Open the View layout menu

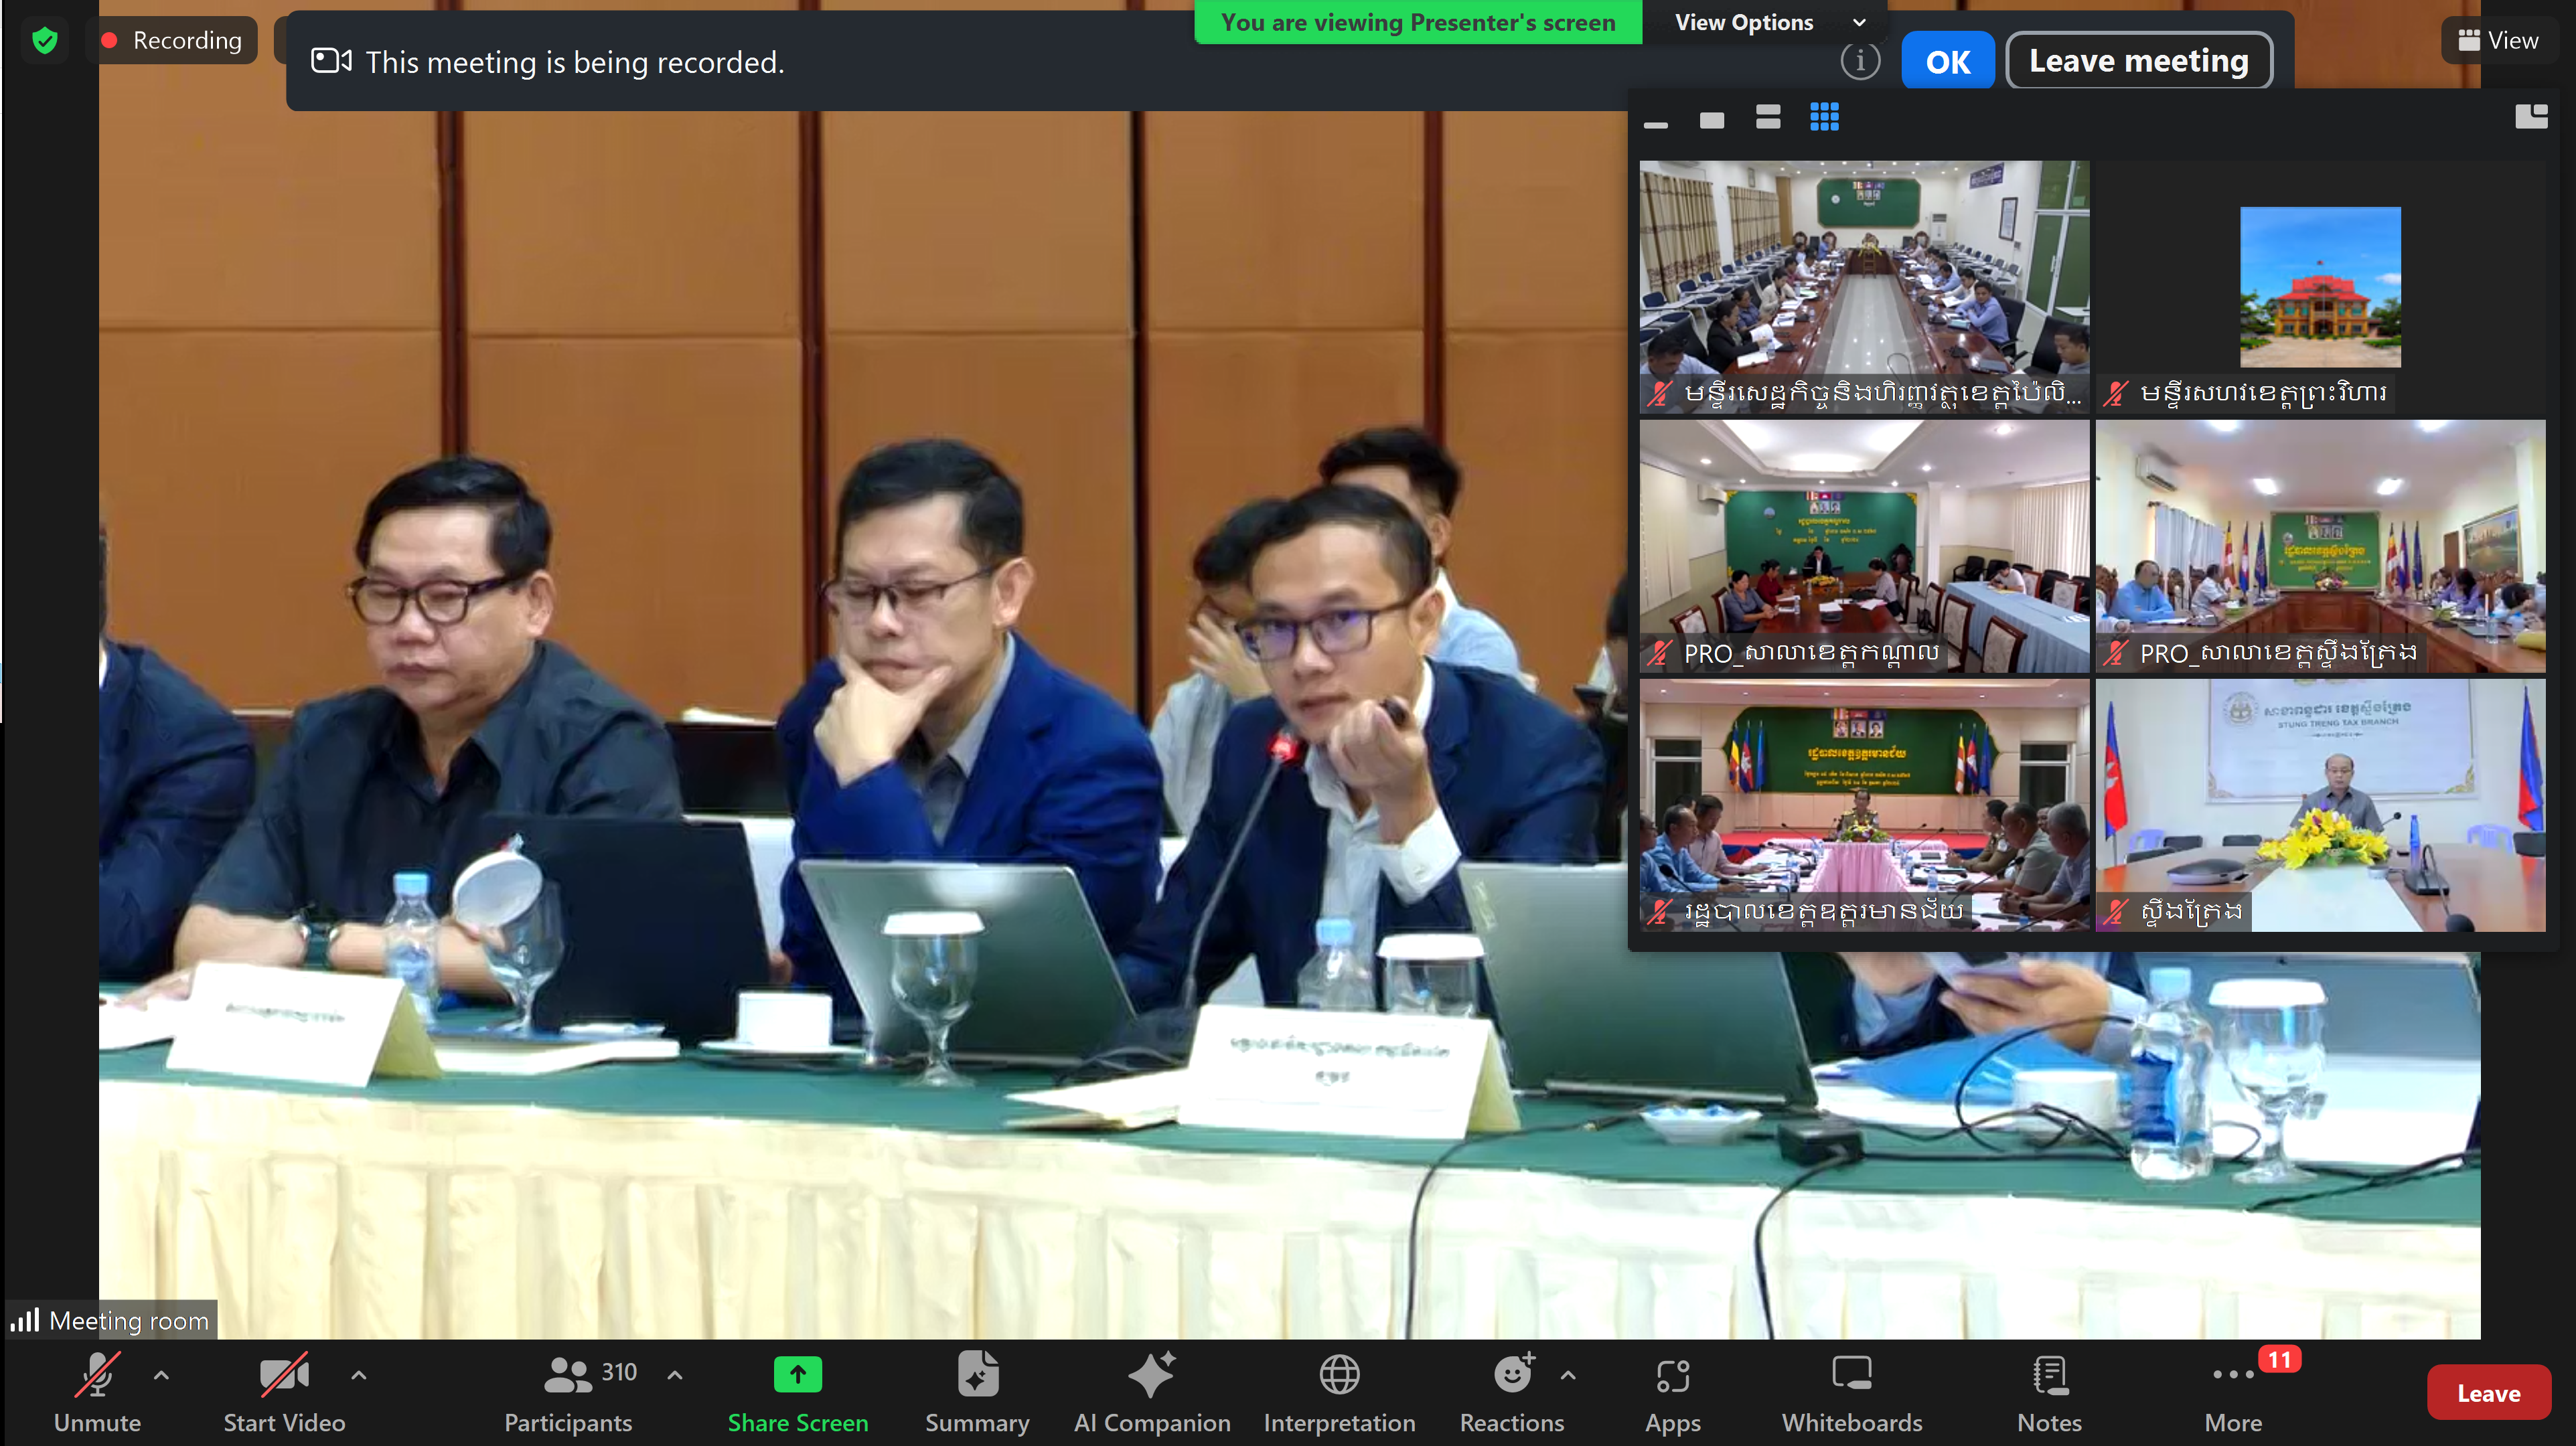[2498, 40]
